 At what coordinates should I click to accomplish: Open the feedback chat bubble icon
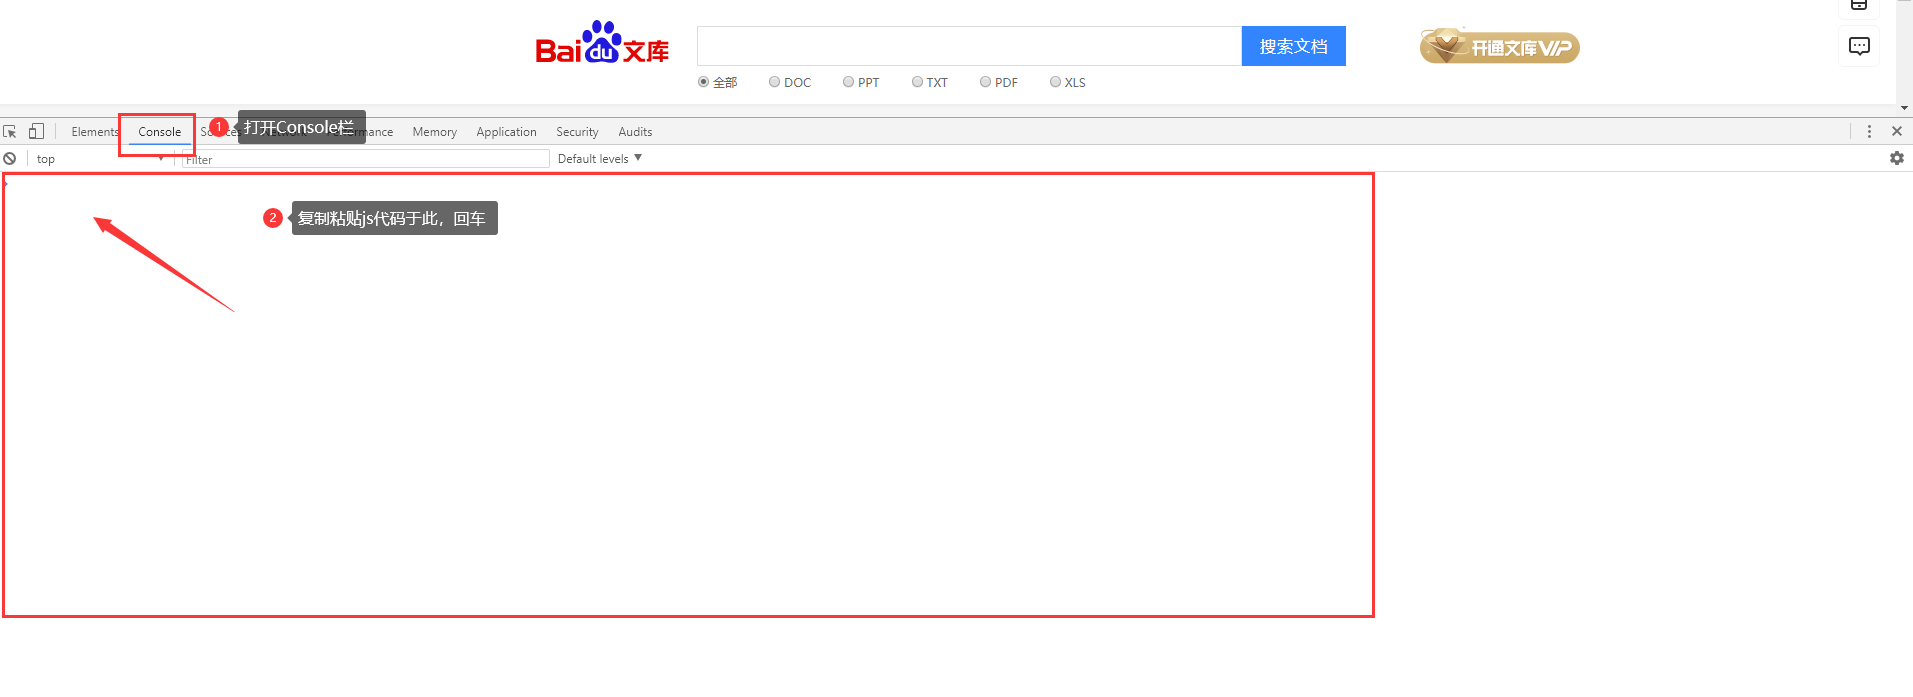(x=1859, y=46)
